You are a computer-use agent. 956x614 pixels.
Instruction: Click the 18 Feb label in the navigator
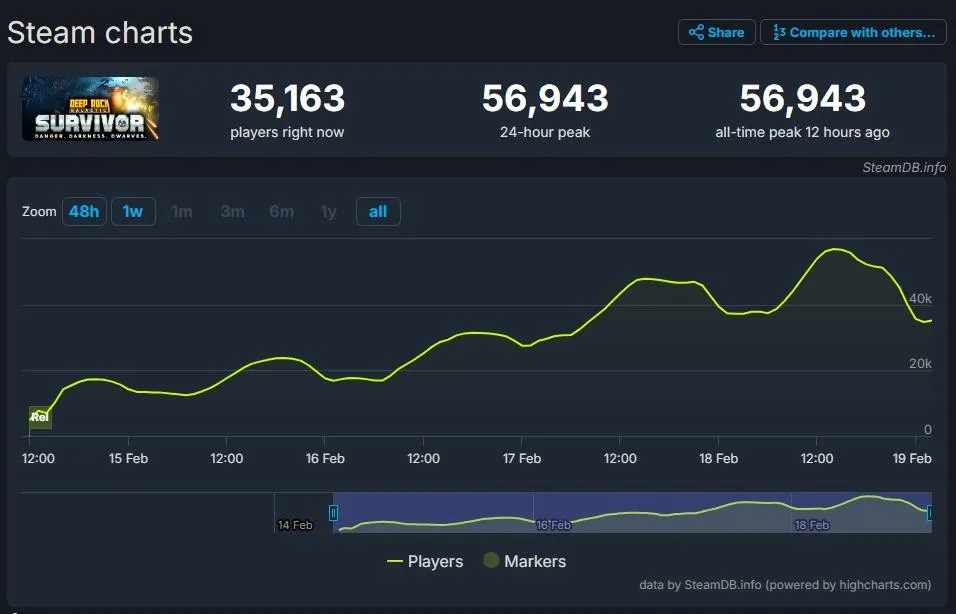click(x=812, y=525)
